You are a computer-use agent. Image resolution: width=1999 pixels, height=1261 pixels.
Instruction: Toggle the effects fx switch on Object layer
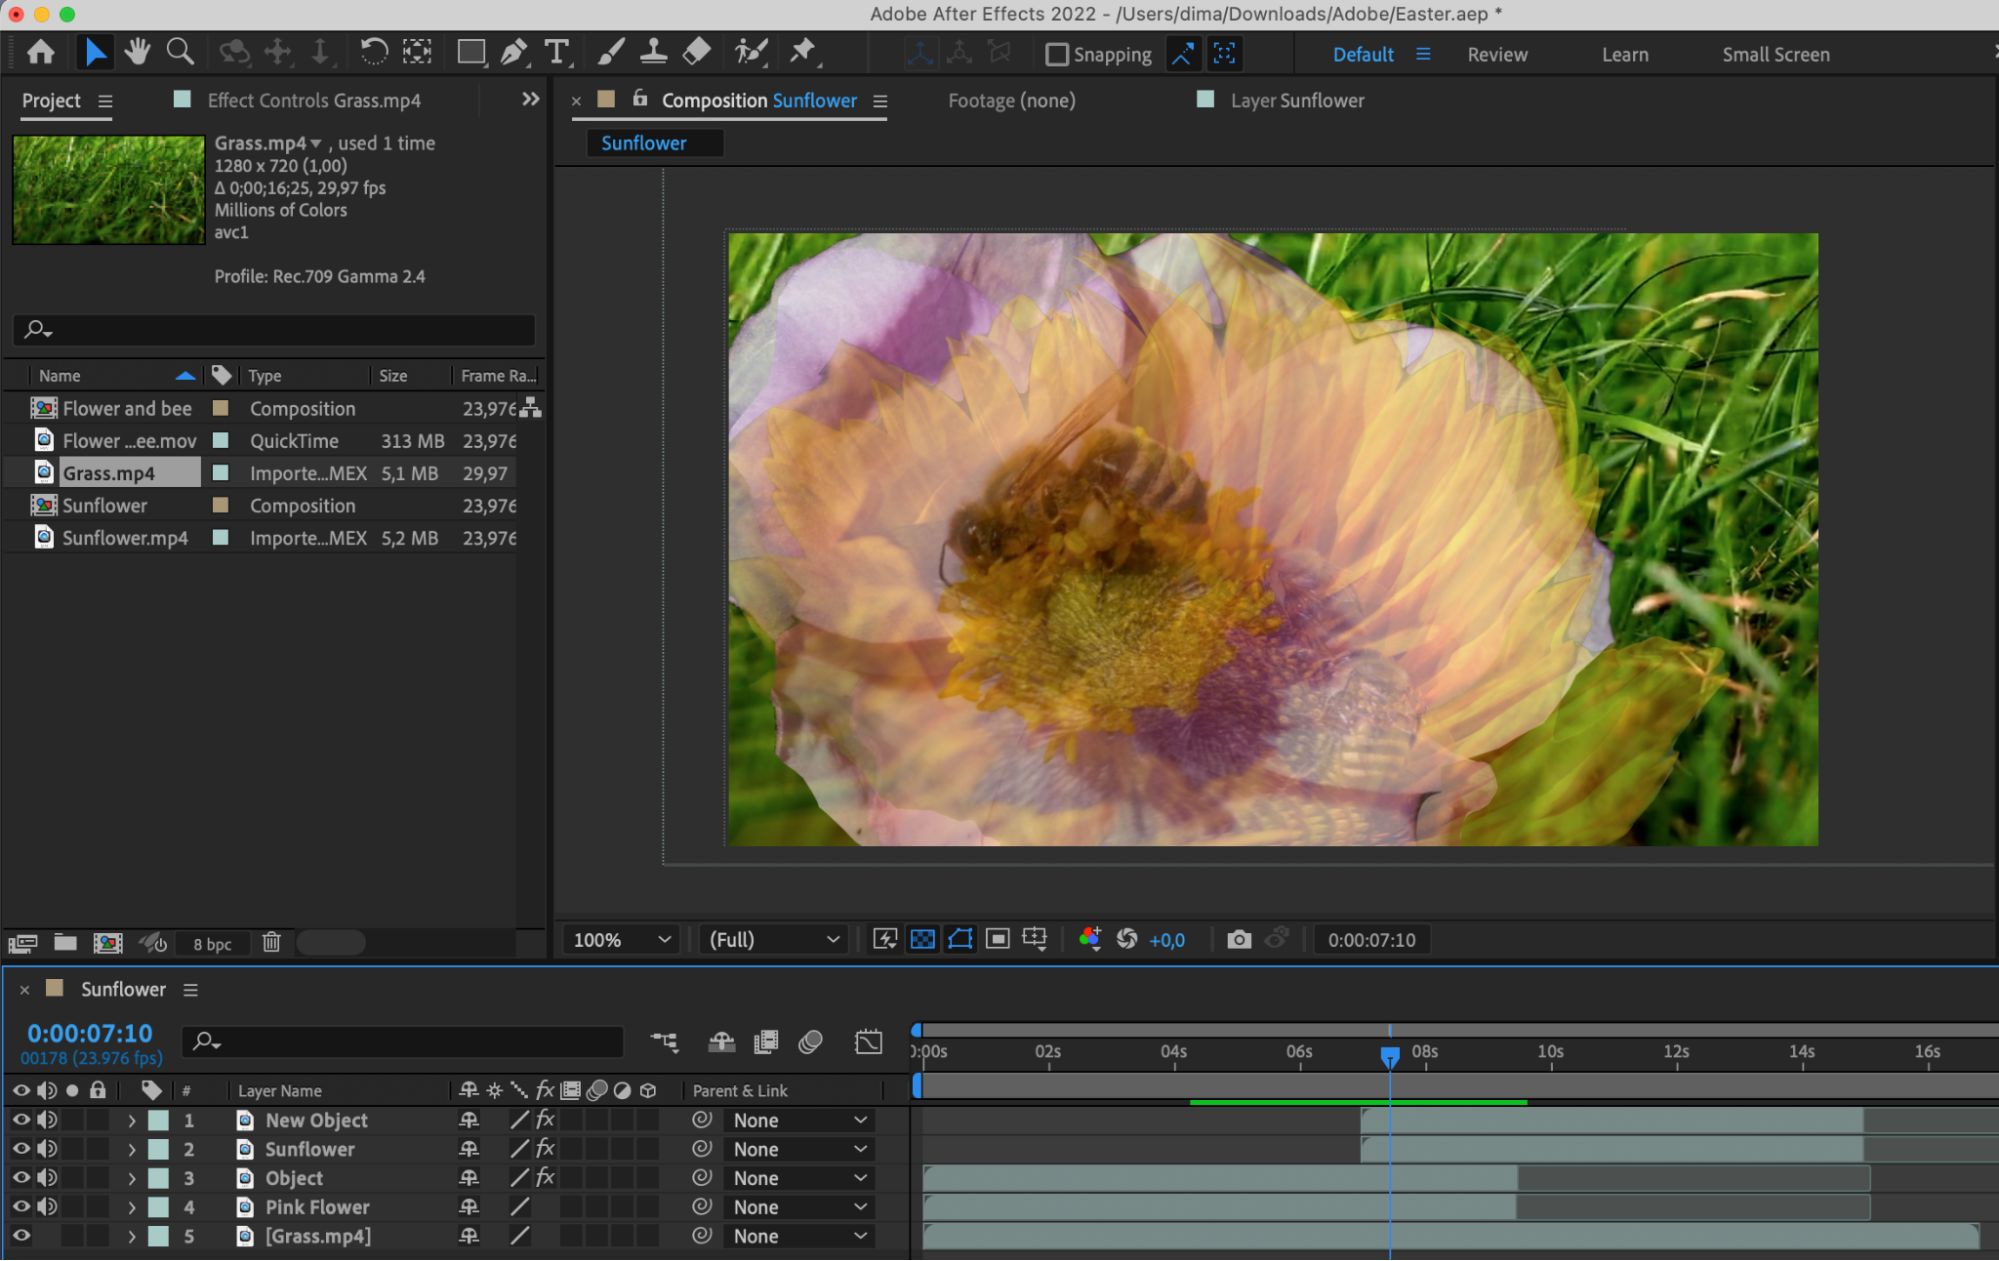click(545, 1178)
